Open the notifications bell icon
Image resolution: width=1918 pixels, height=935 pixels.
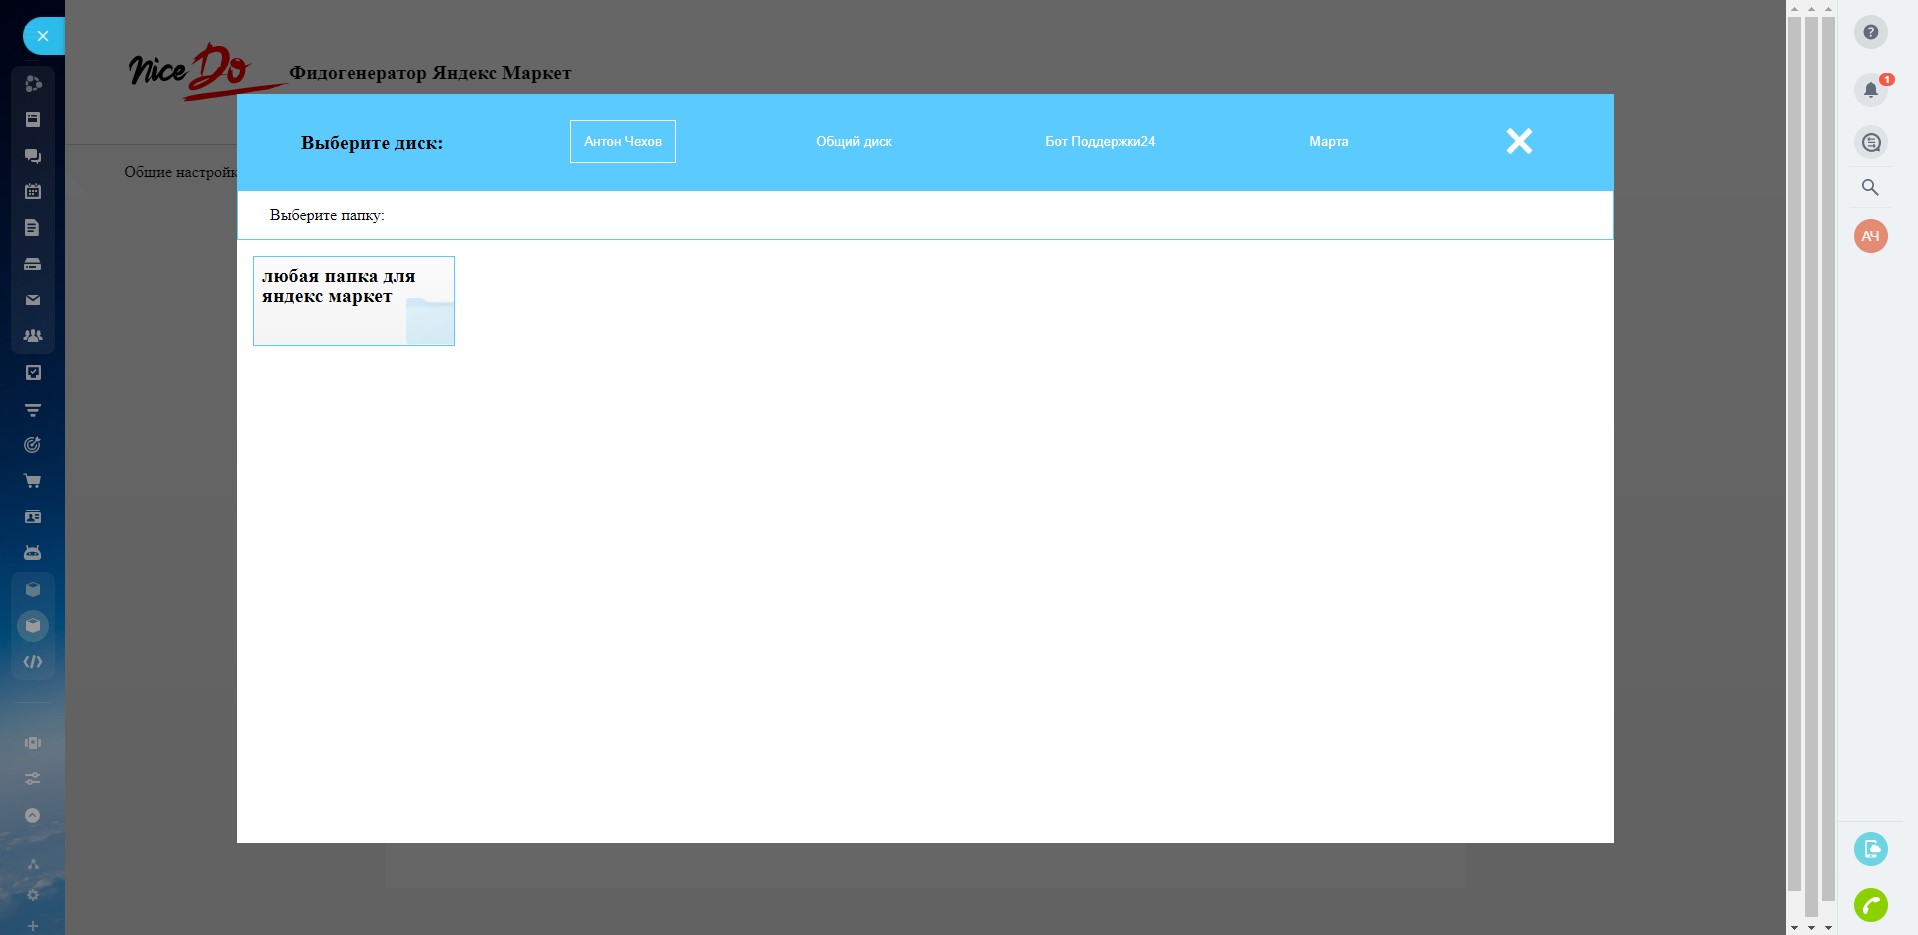1871,90
